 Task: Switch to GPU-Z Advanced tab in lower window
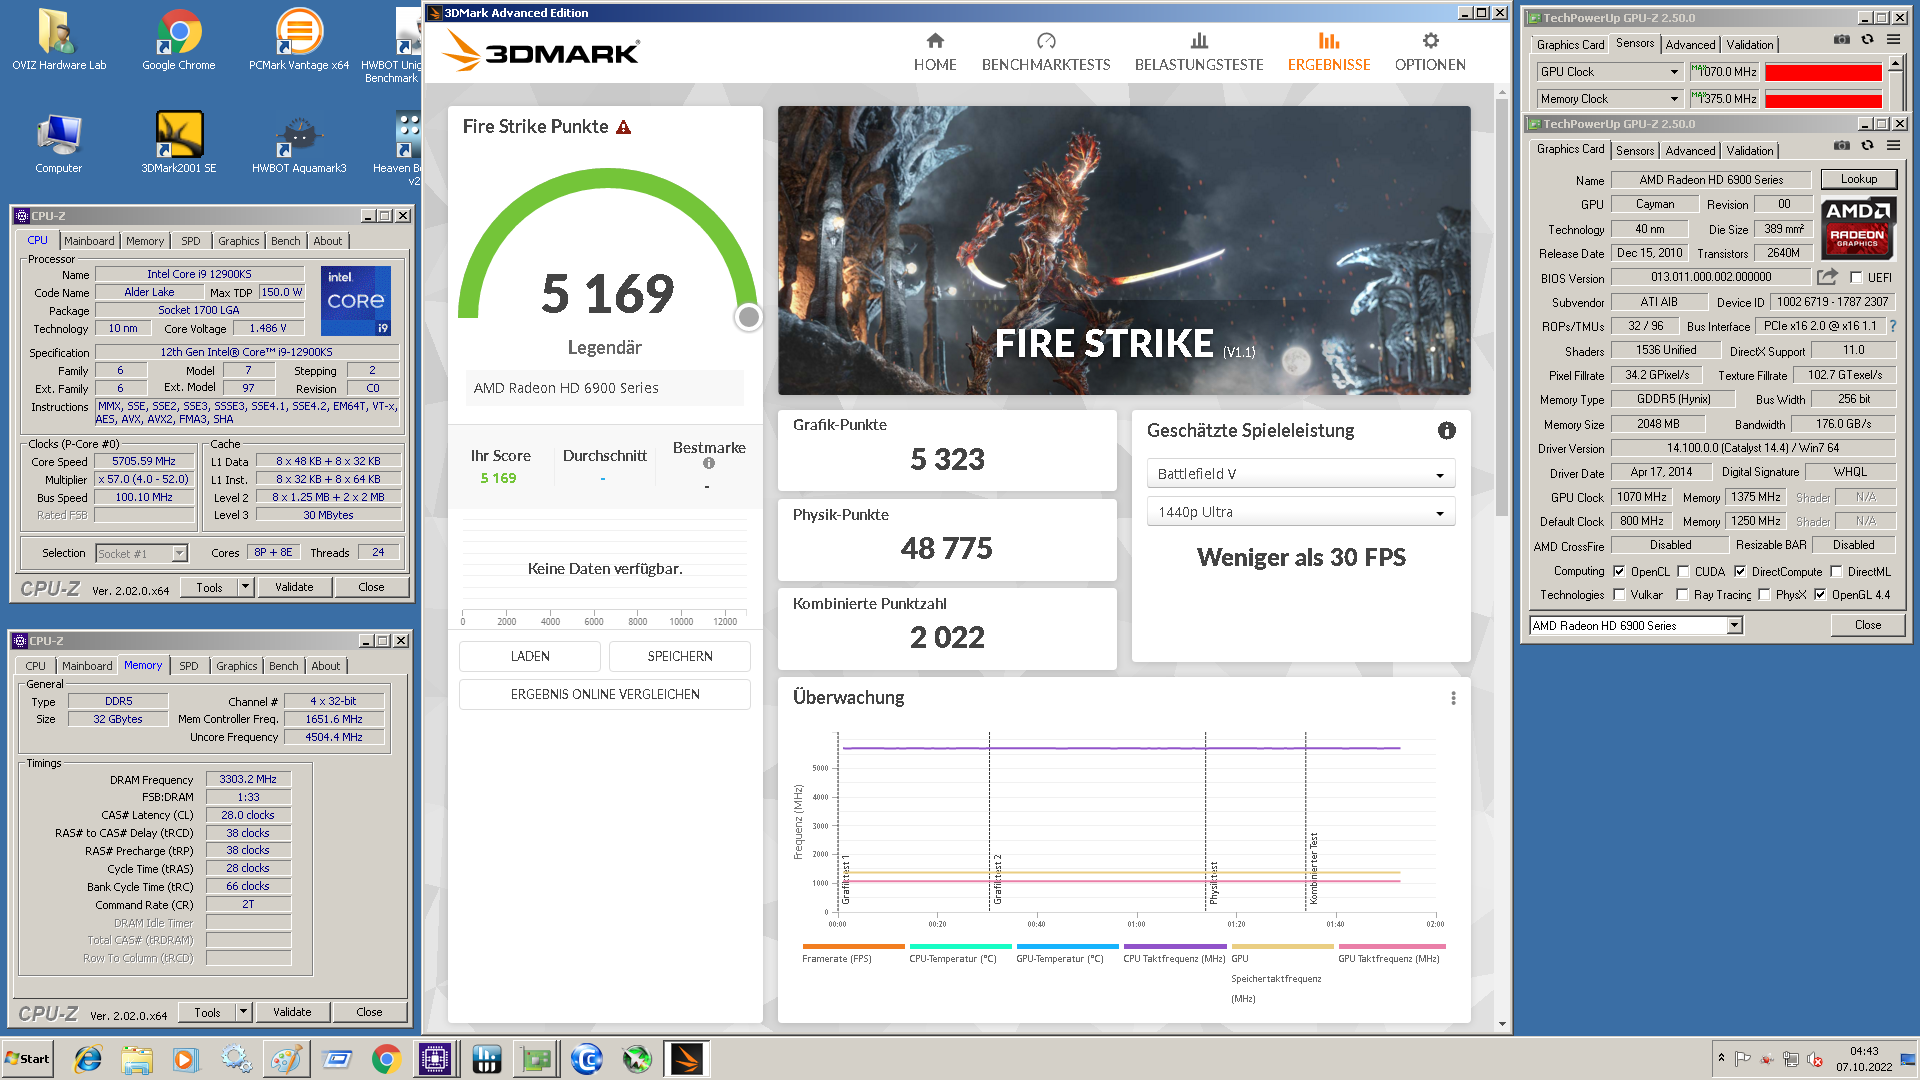point(1690,151)
